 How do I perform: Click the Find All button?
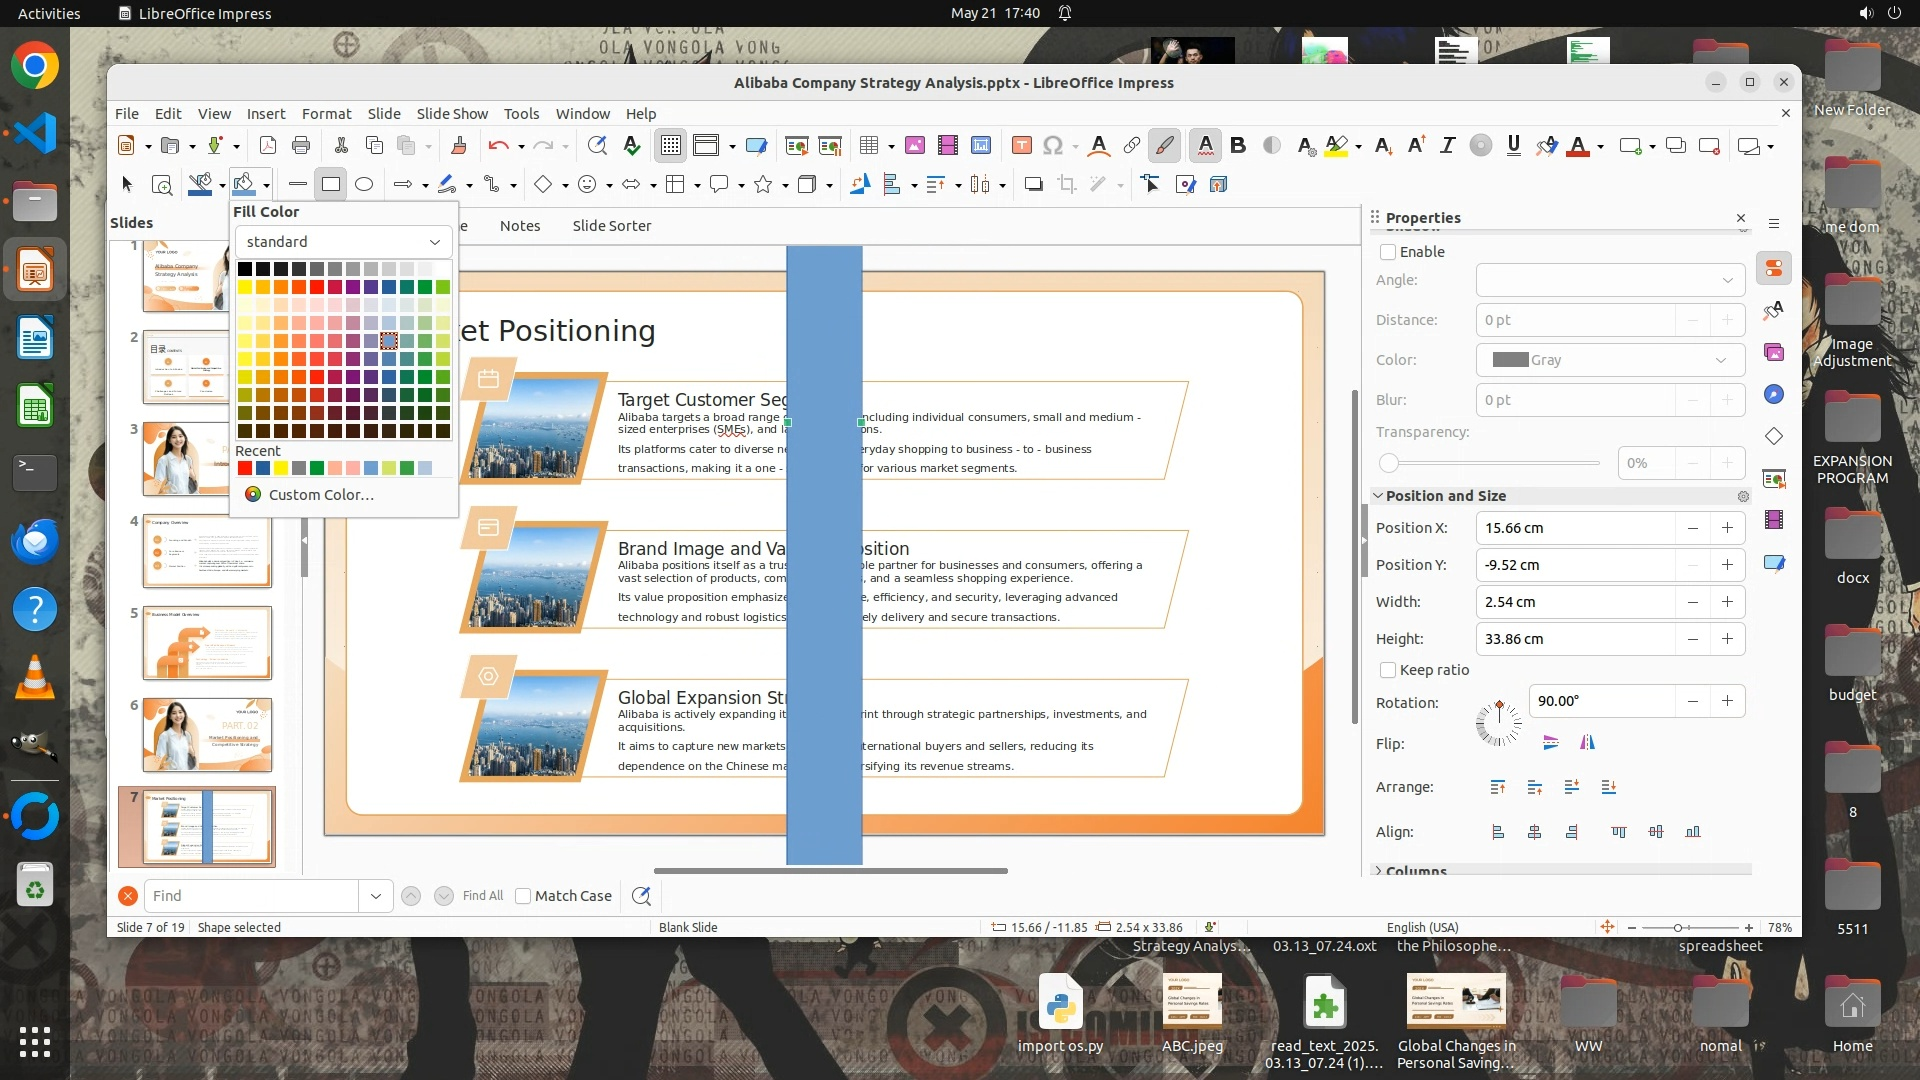point(483,896)
